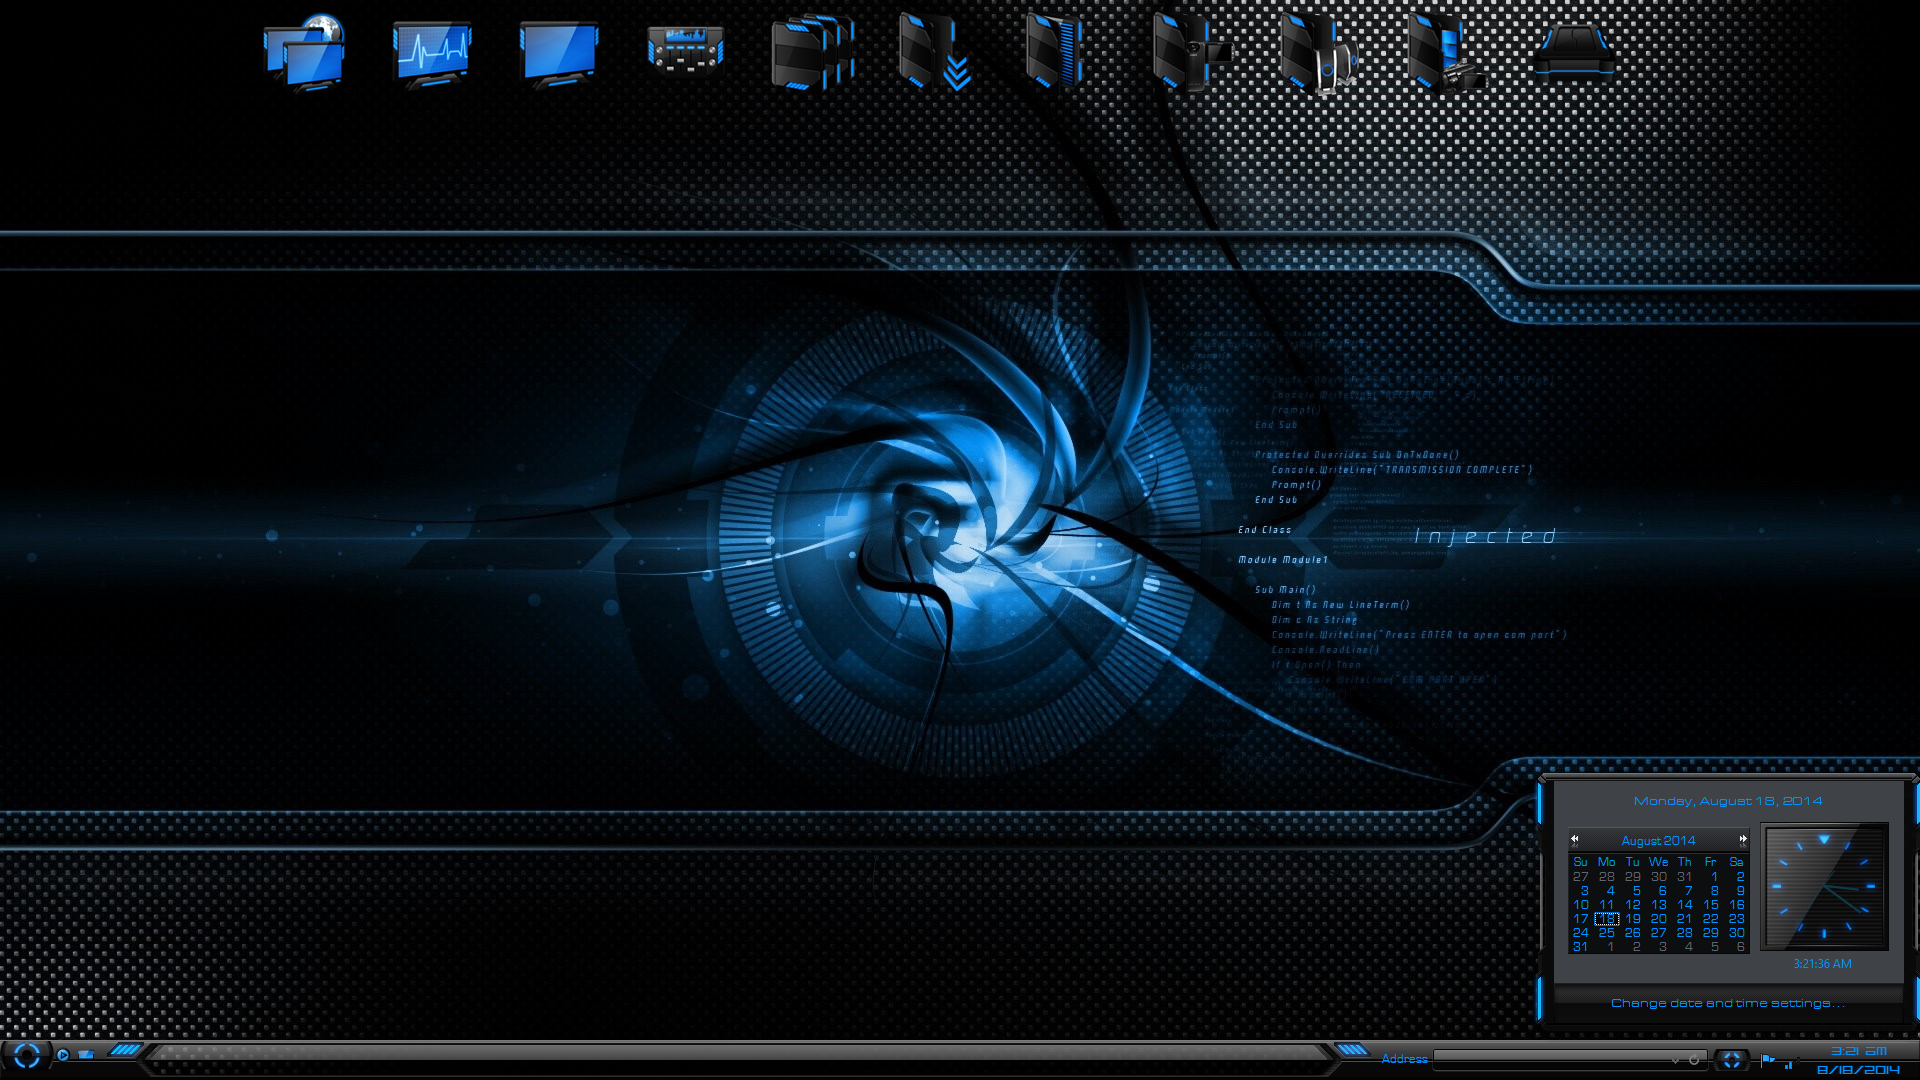The width and height of the screenshot is (1920, 1080).
Task: Go to previous month in calendar
Action: (1575, 840)
